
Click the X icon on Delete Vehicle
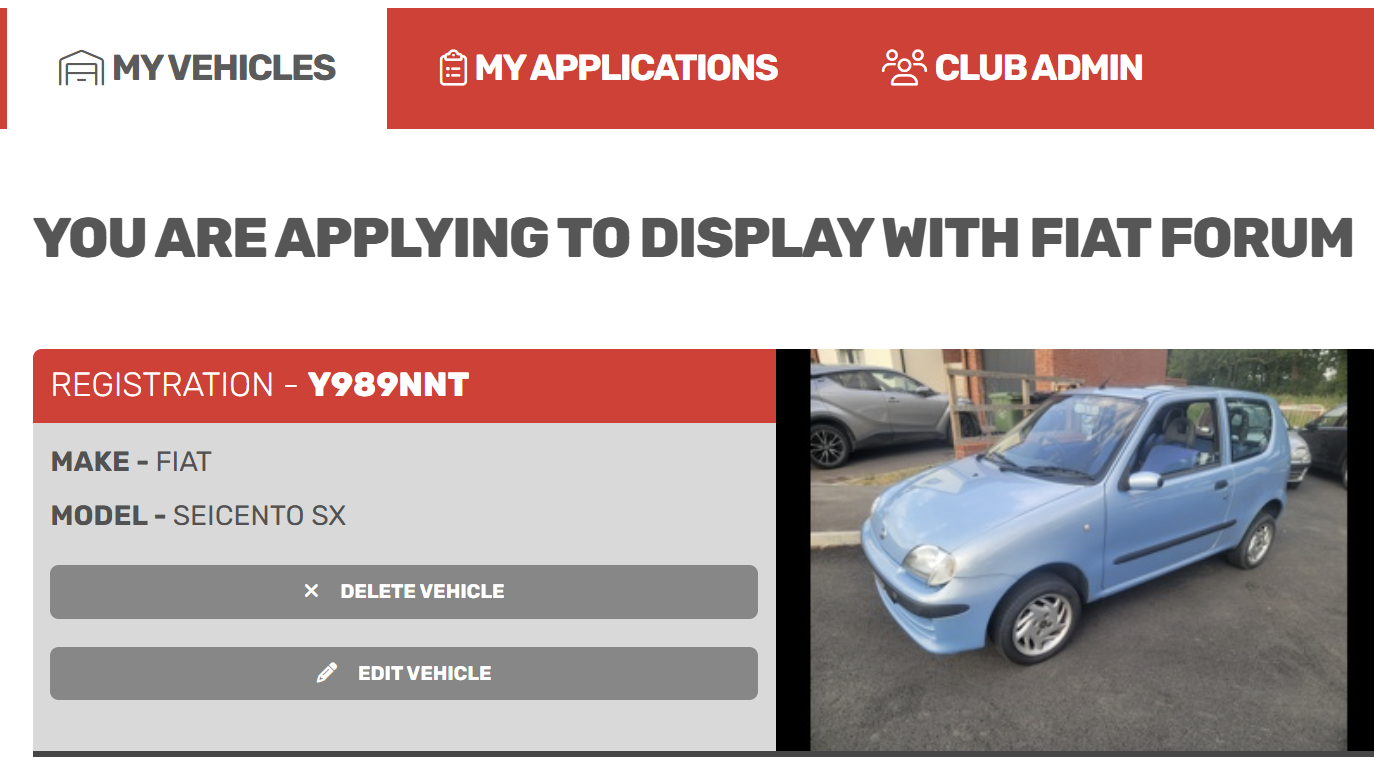[311, 591]
